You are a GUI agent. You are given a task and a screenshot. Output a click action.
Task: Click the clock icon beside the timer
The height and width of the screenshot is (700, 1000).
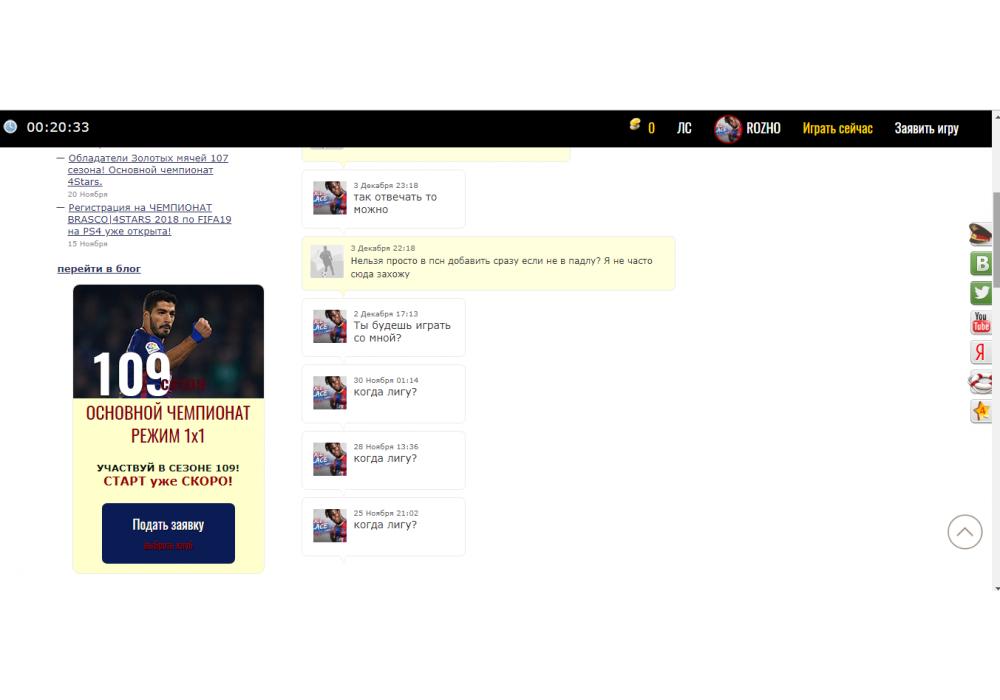tap(10, 127)
